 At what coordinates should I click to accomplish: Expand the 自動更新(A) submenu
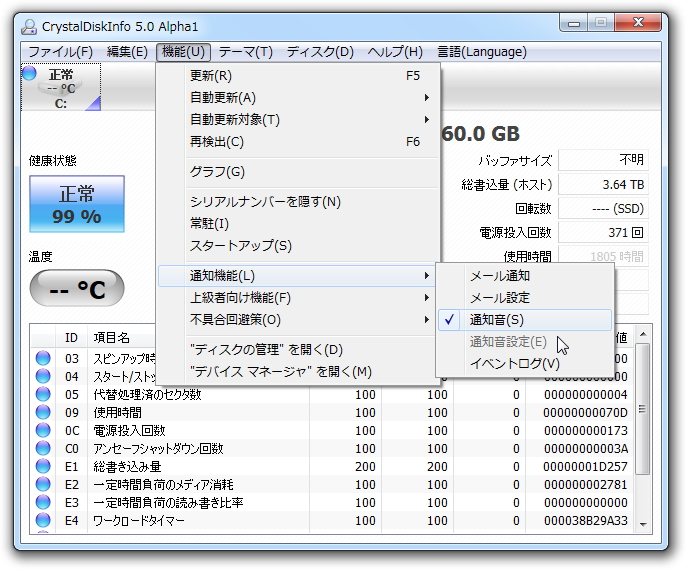click(x=298, y=98)
